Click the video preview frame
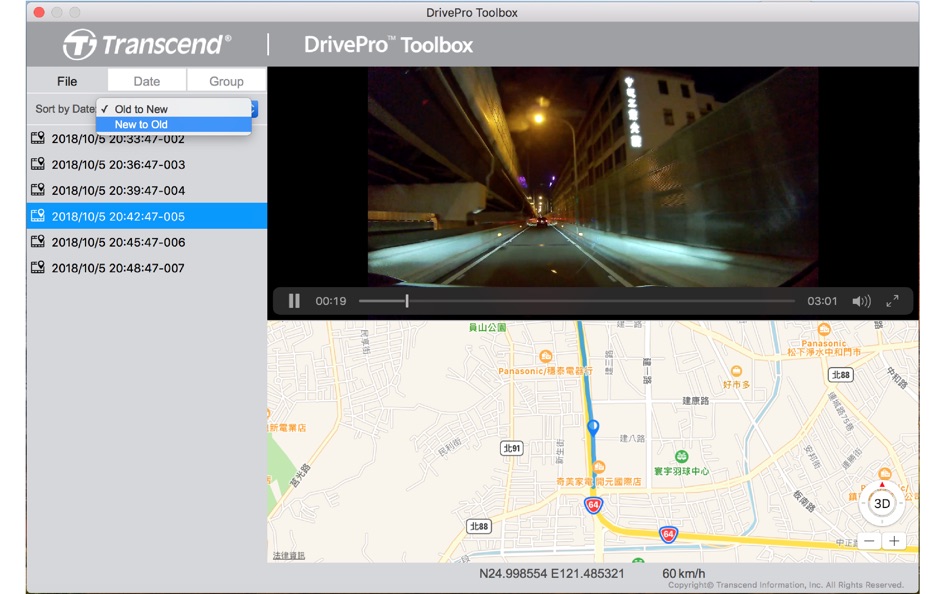The width and height of the screenshot is (950, 594). (x=593, y=176)
